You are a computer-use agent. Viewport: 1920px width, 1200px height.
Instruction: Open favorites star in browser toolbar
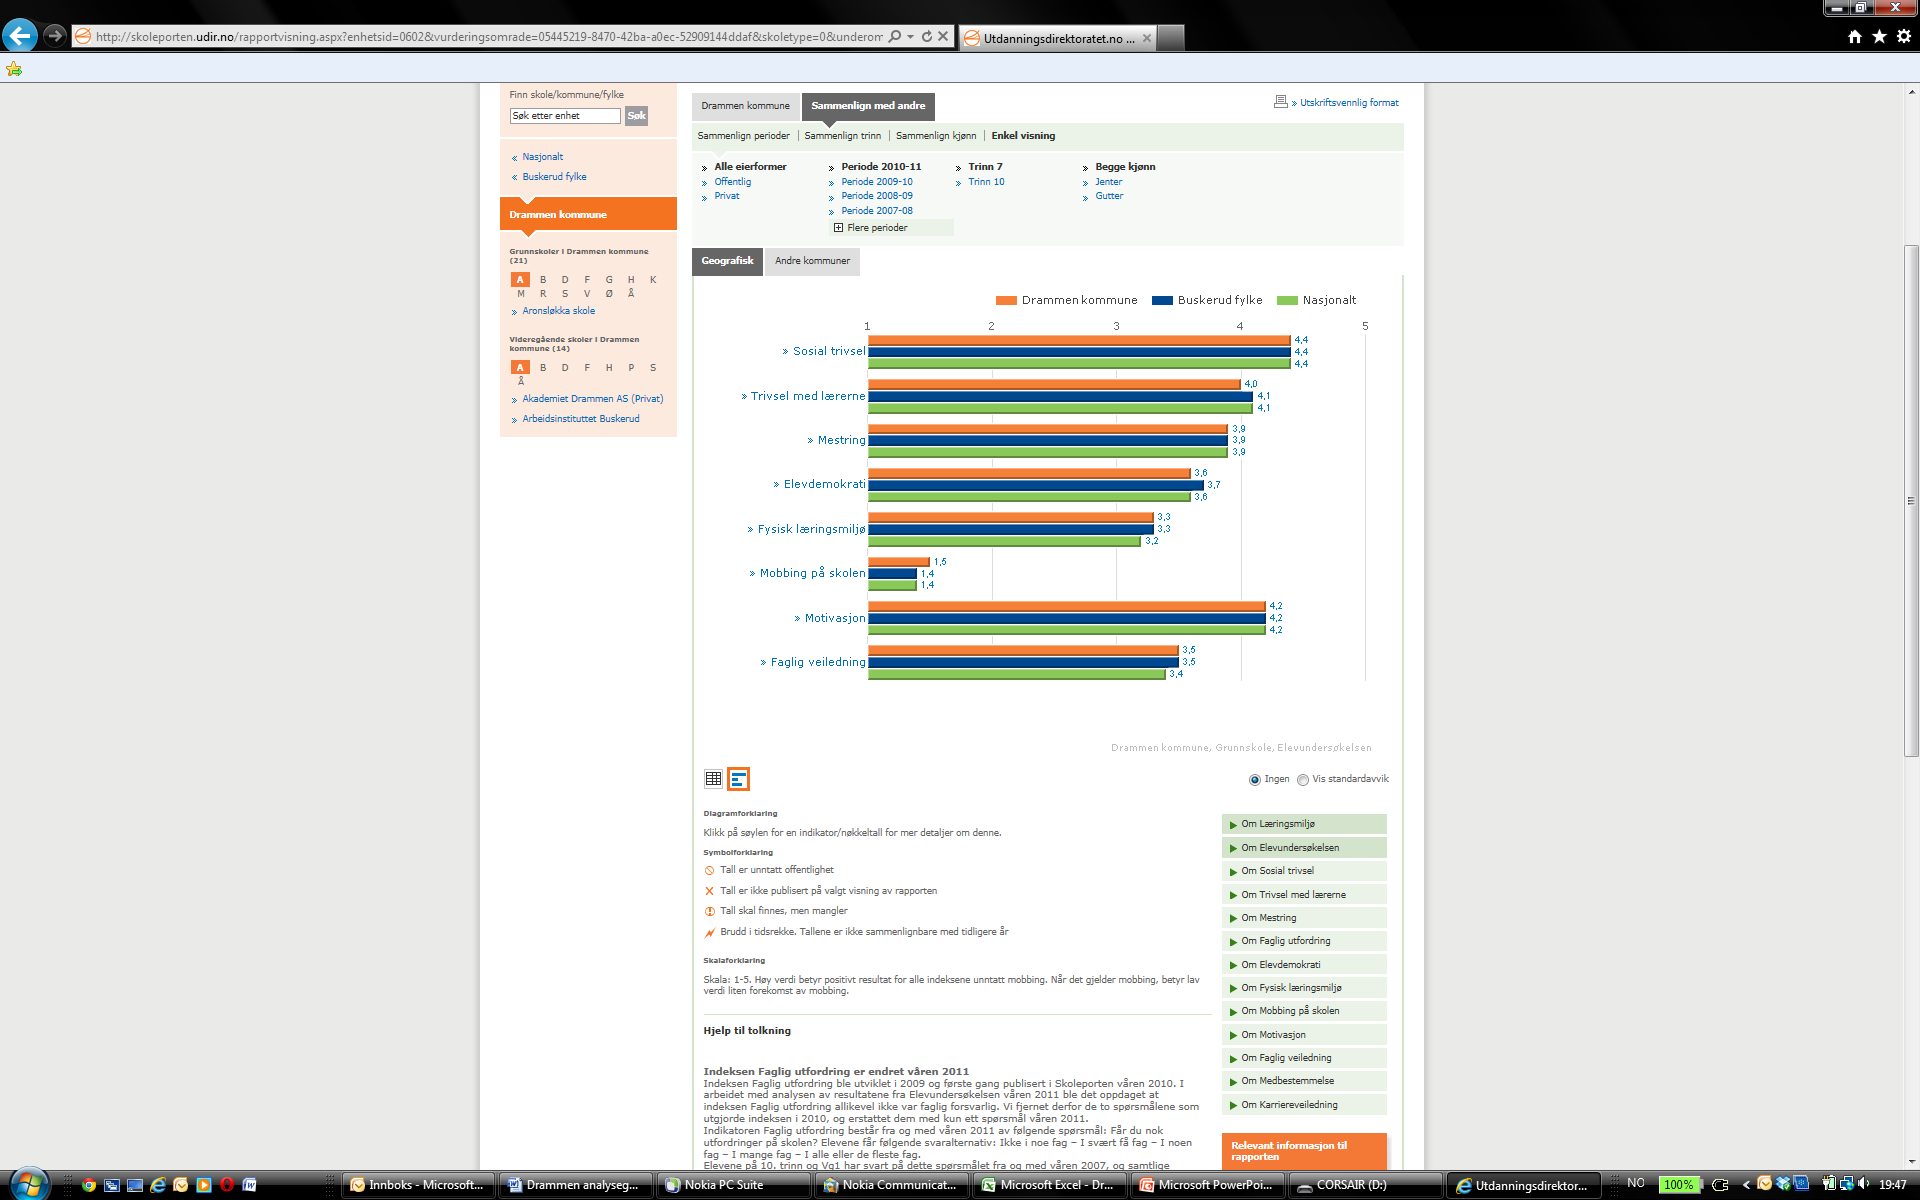point(1879,36)
